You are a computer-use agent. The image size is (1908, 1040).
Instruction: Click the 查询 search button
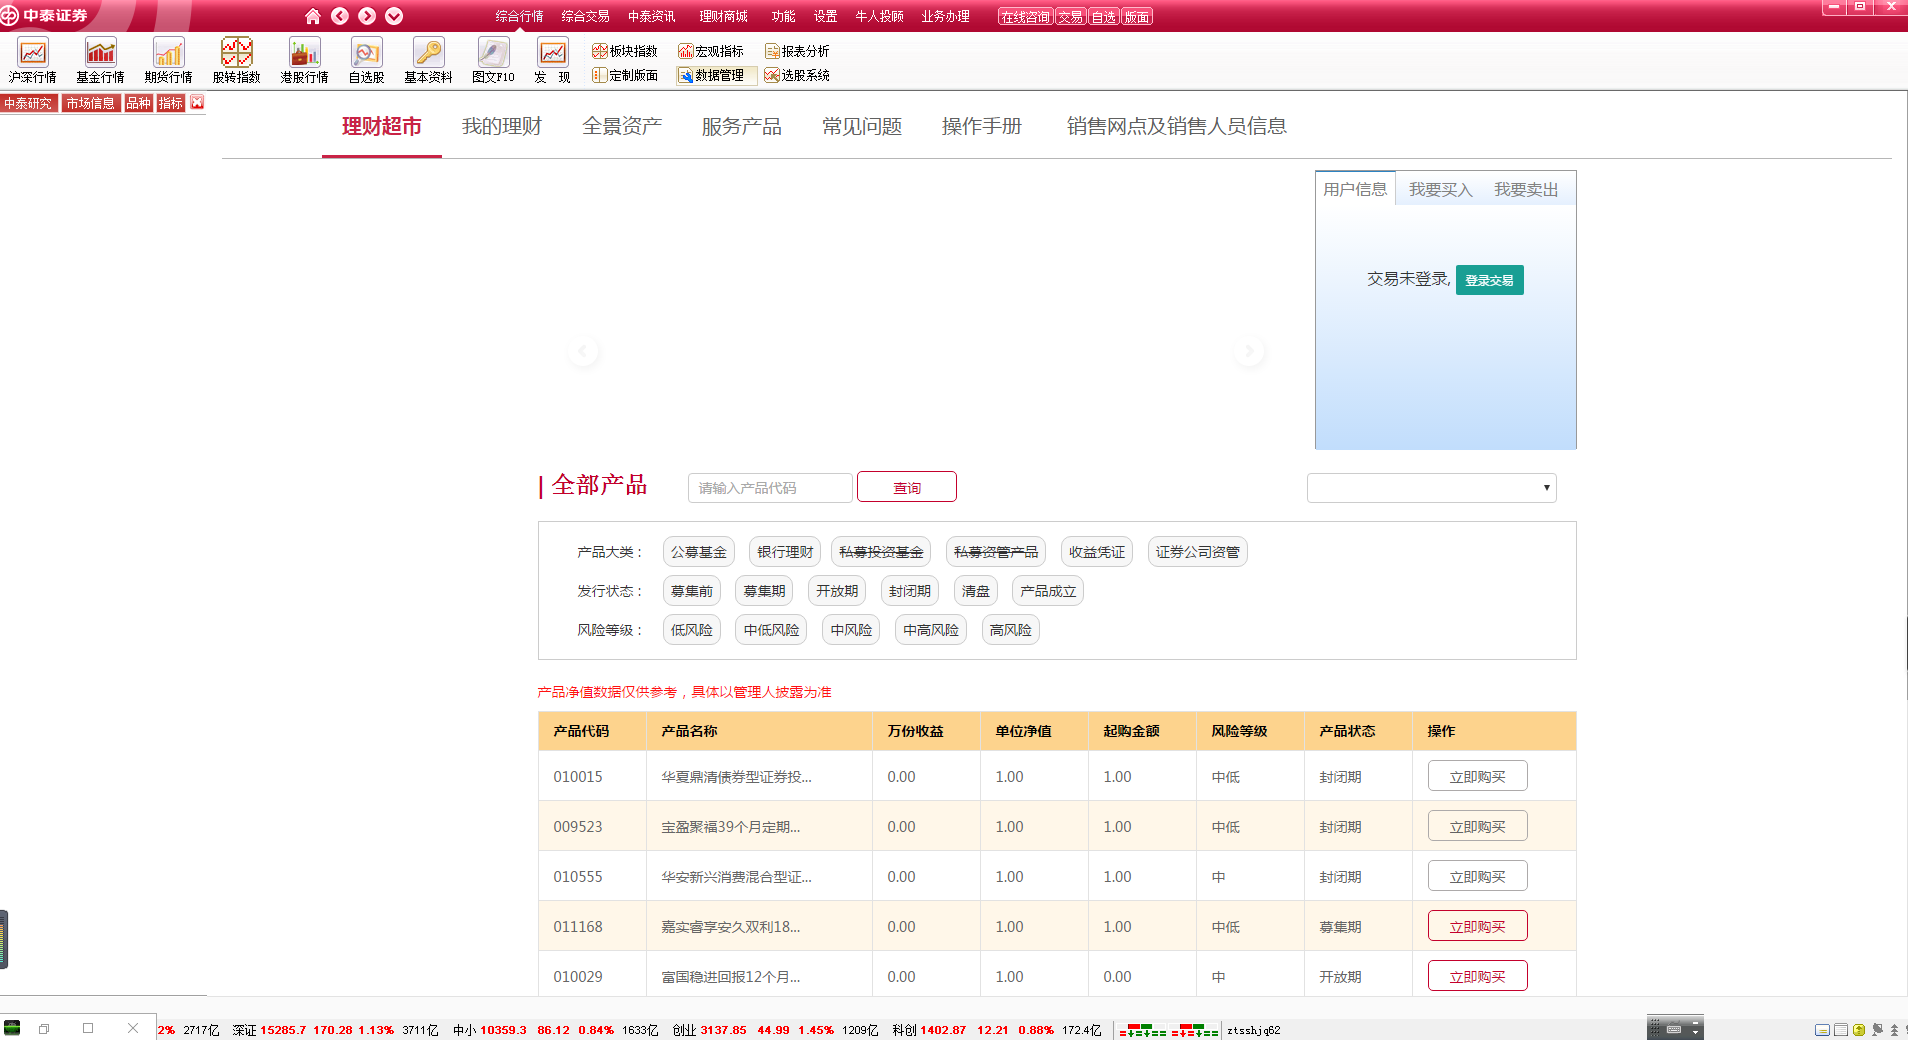point(907,487)
